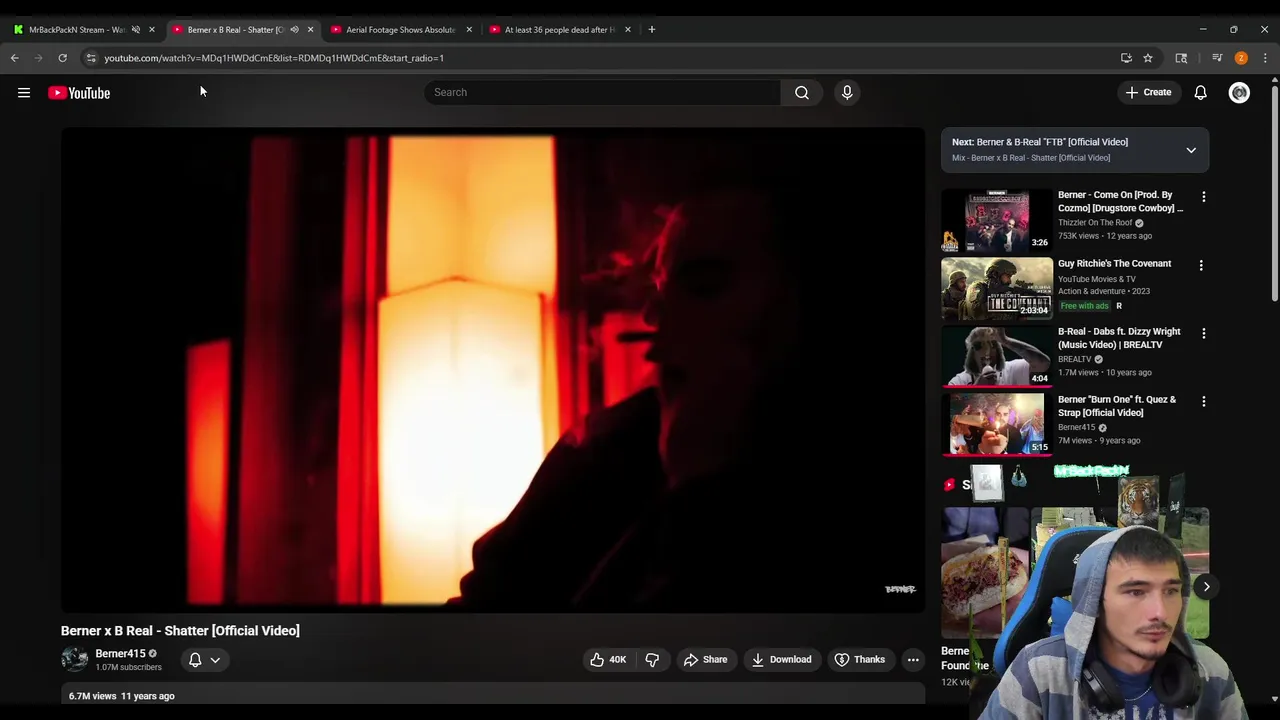Open the YouTube notifications bell

(1200, 92)
